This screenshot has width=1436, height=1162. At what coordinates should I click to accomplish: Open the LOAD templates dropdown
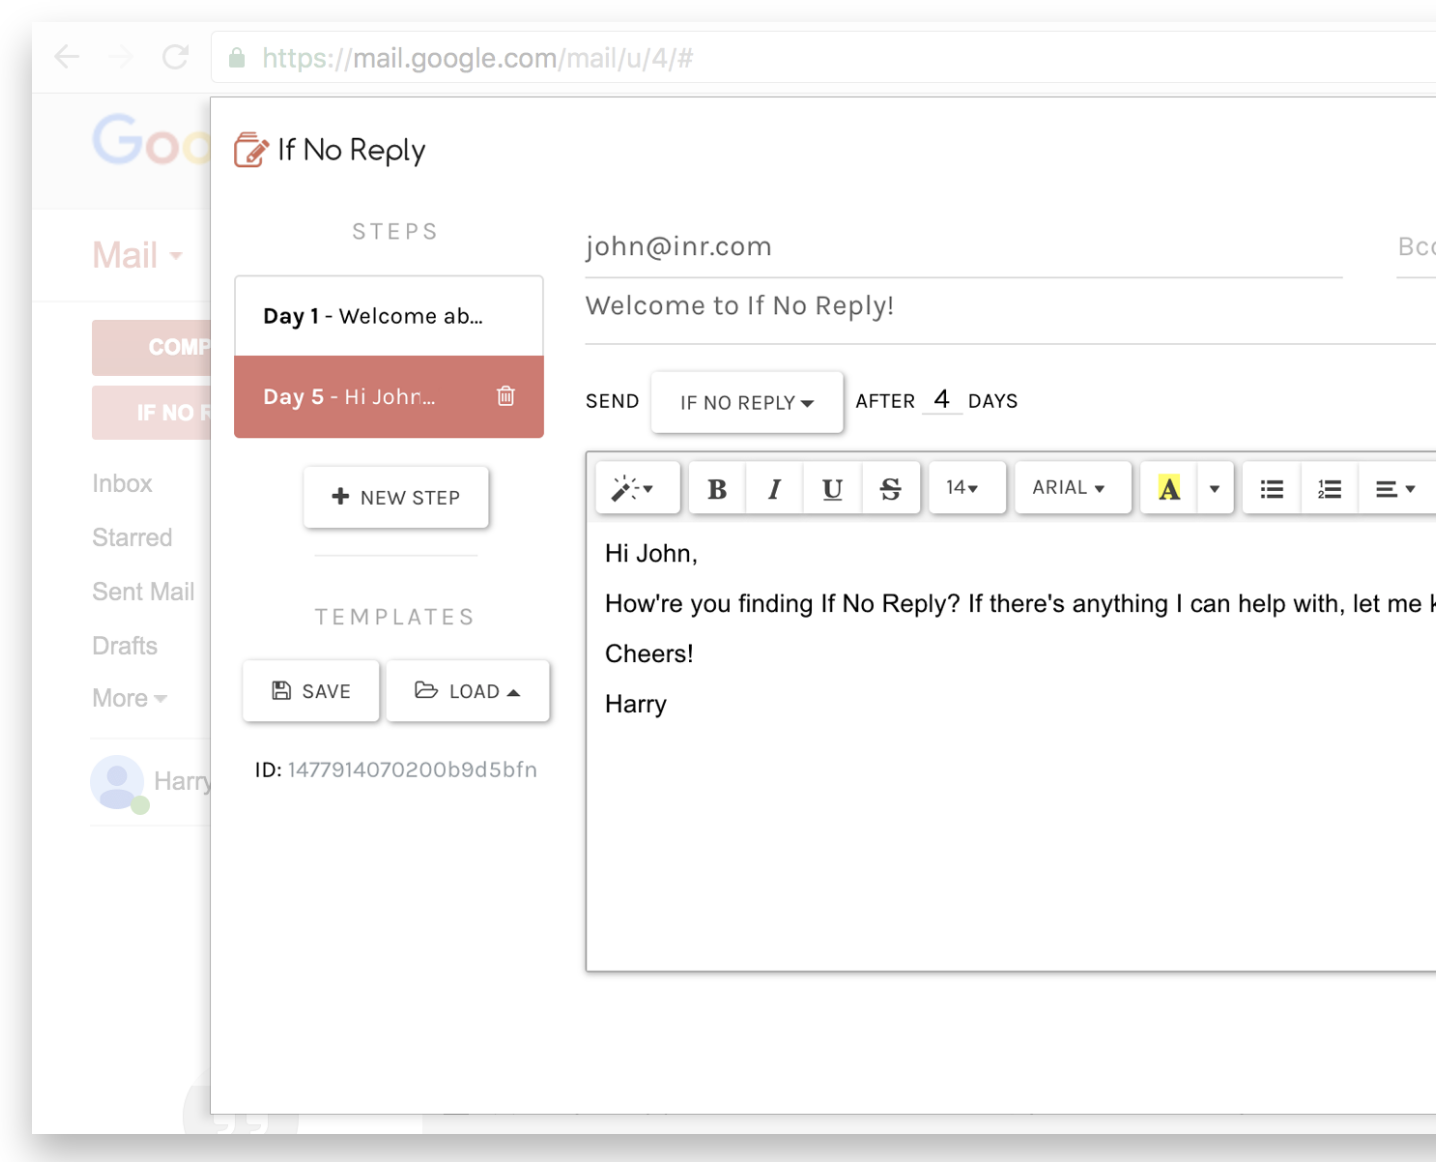(468, 691)
